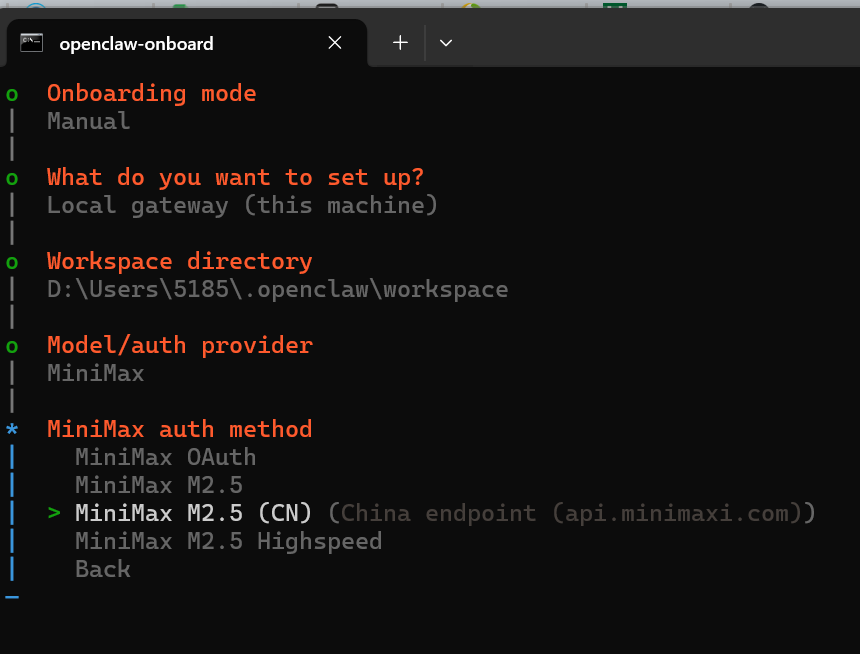Click the terminal icon on openclaw-onboard tab
The width and height of the screenshot is (860, 654).
[x=31, y=43]
